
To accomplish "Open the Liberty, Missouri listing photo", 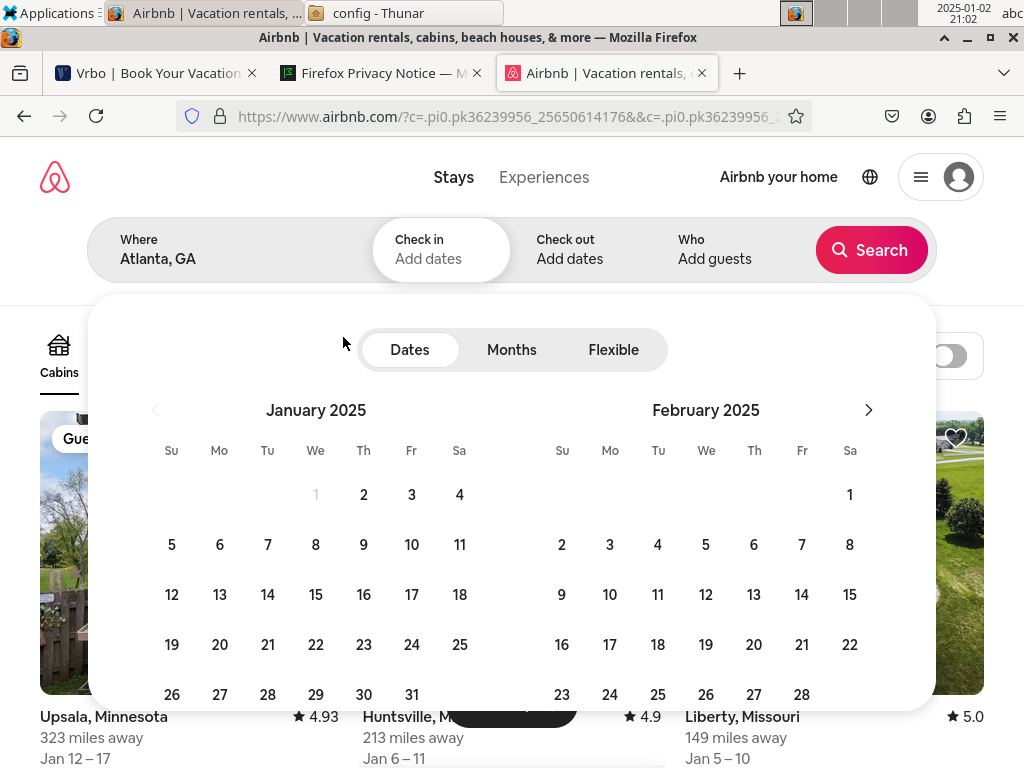I will [x=959, y=553].
